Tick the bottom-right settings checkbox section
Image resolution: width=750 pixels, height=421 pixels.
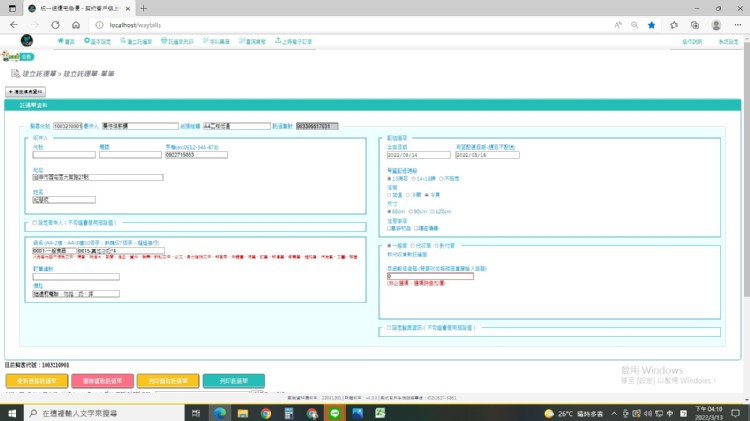(389, 328)
